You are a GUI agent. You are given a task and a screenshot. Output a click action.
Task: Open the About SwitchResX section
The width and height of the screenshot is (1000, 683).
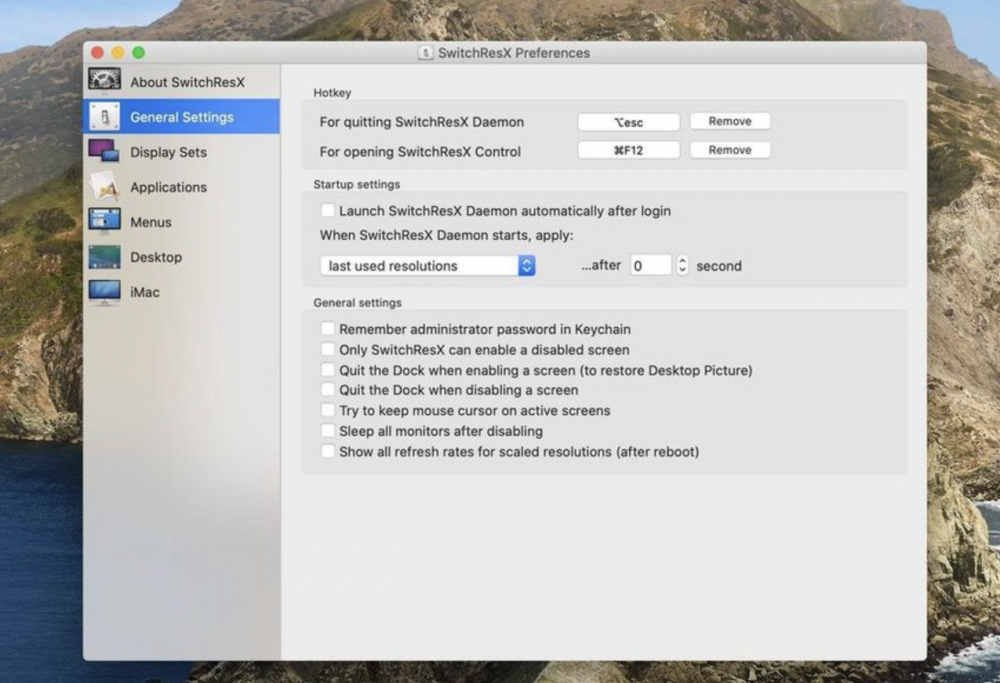(x=181, y=82)
